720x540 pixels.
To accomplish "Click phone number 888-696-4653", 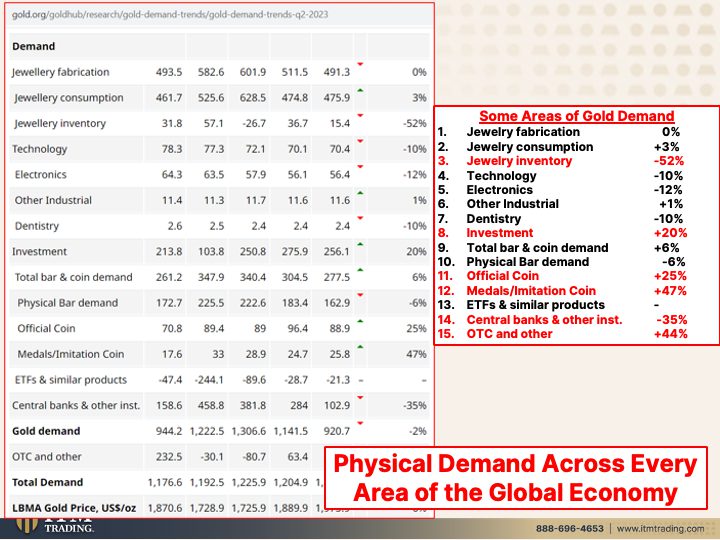I will [569, 529].
